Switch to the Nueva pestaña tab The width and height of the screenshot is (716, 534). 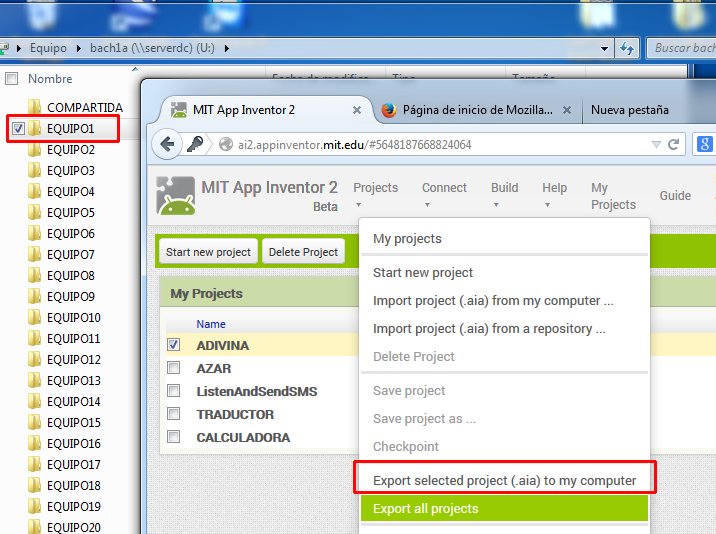click(629, 110)
